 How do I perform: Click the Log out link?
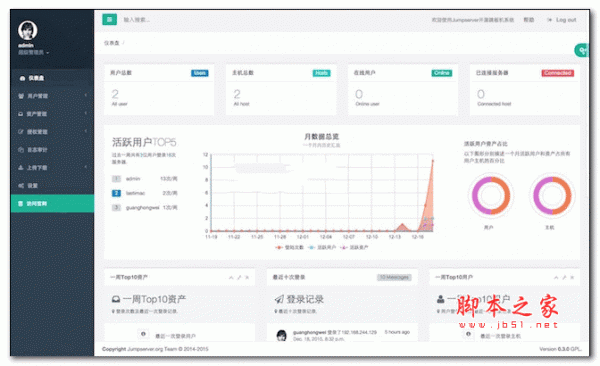pyautogui.click(x=562, y=20)
